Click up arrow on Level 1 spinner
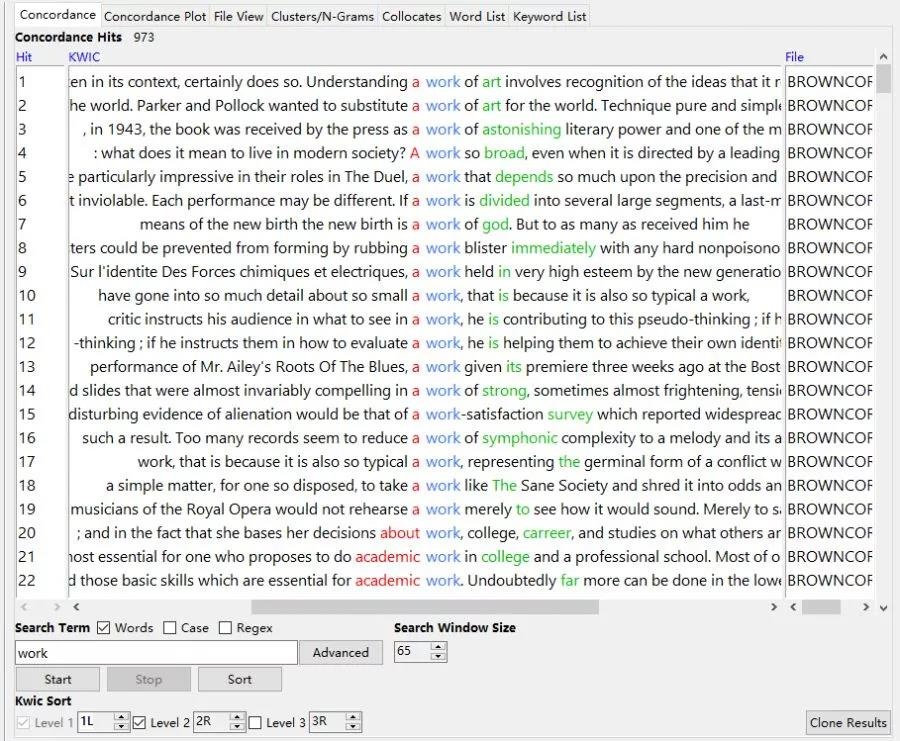The image size is (900, 741). click(121, 718)
